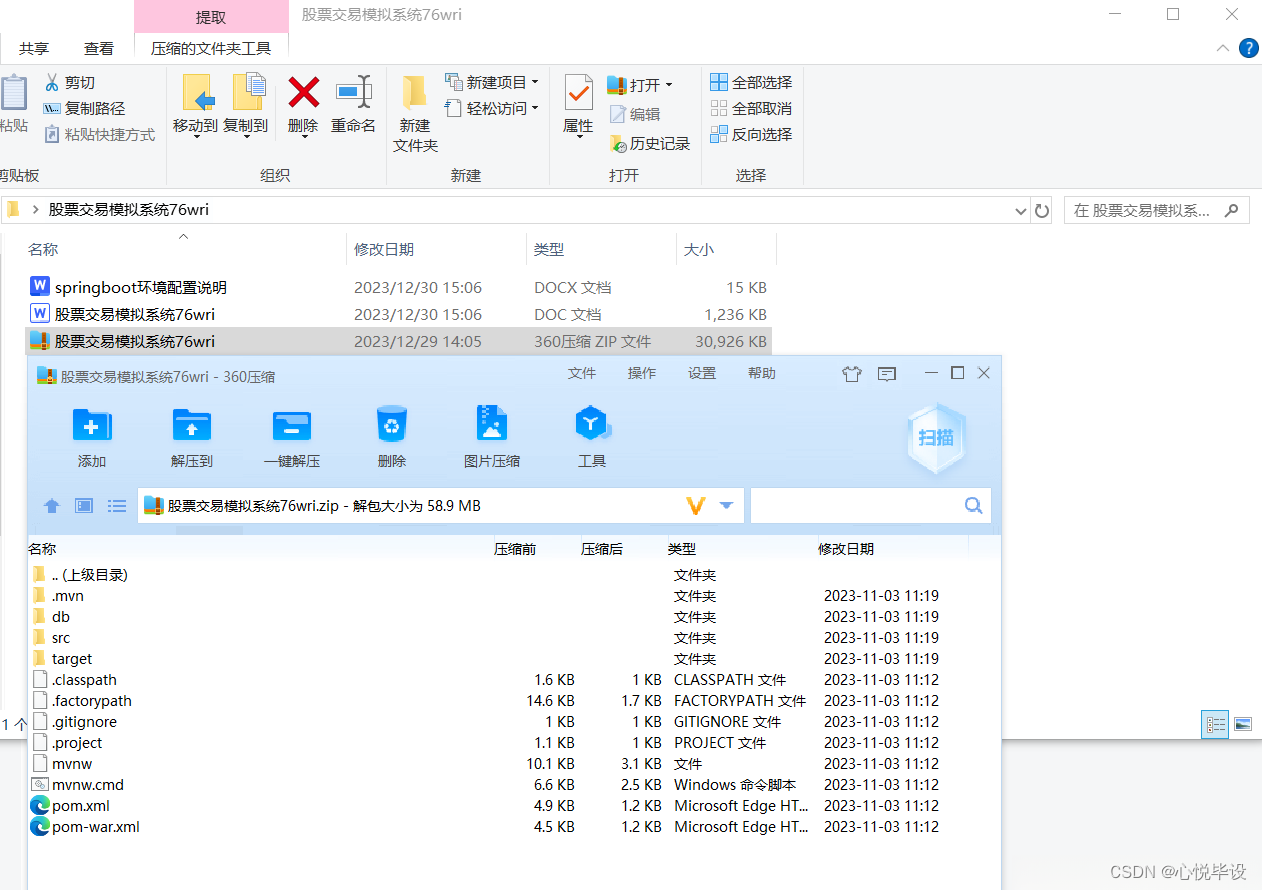The image size is (1262, 890).
Task: Select the 压缩的文件夹工具 tab
Action: pos(211,48)
